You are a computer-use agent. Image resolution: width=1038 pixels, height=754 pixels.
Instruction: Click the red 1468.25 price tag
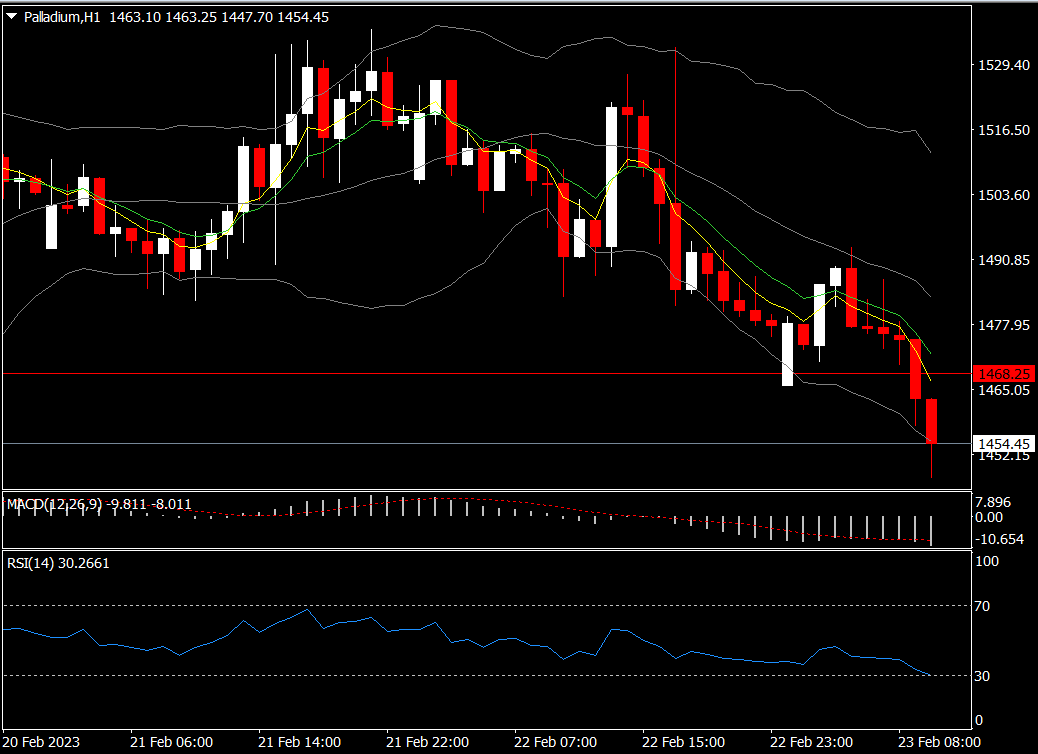coord(1003,373)
